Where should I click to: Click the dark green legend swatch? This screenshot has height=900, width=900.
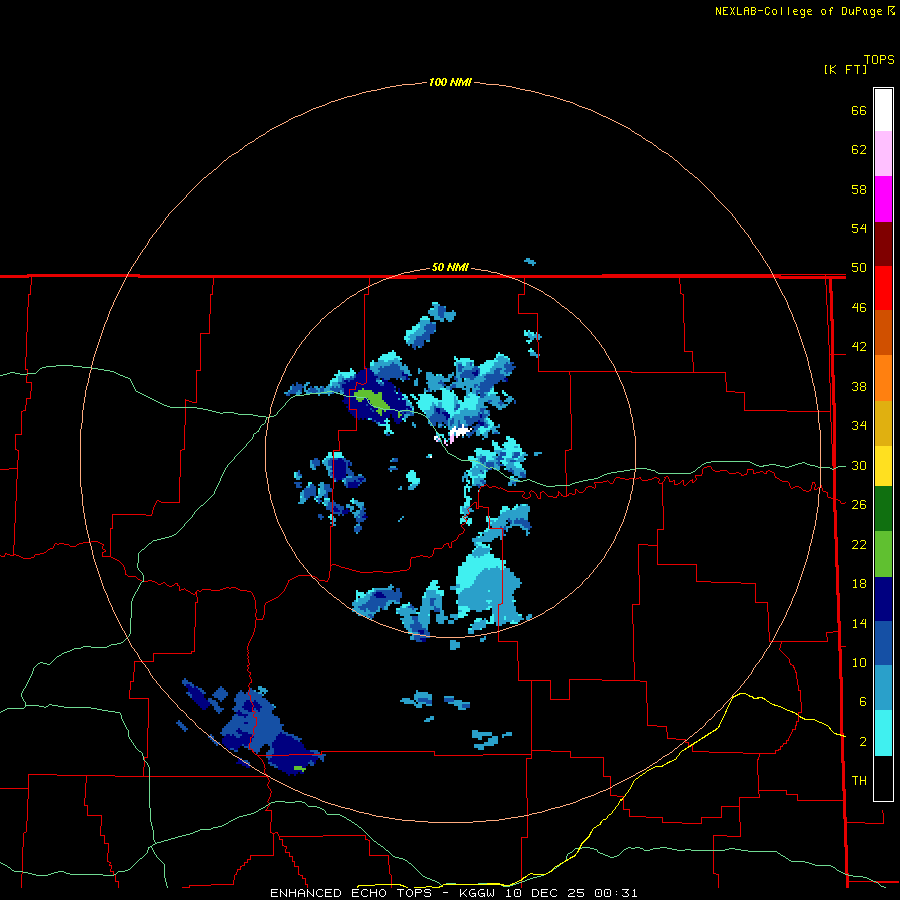(883, 509)
